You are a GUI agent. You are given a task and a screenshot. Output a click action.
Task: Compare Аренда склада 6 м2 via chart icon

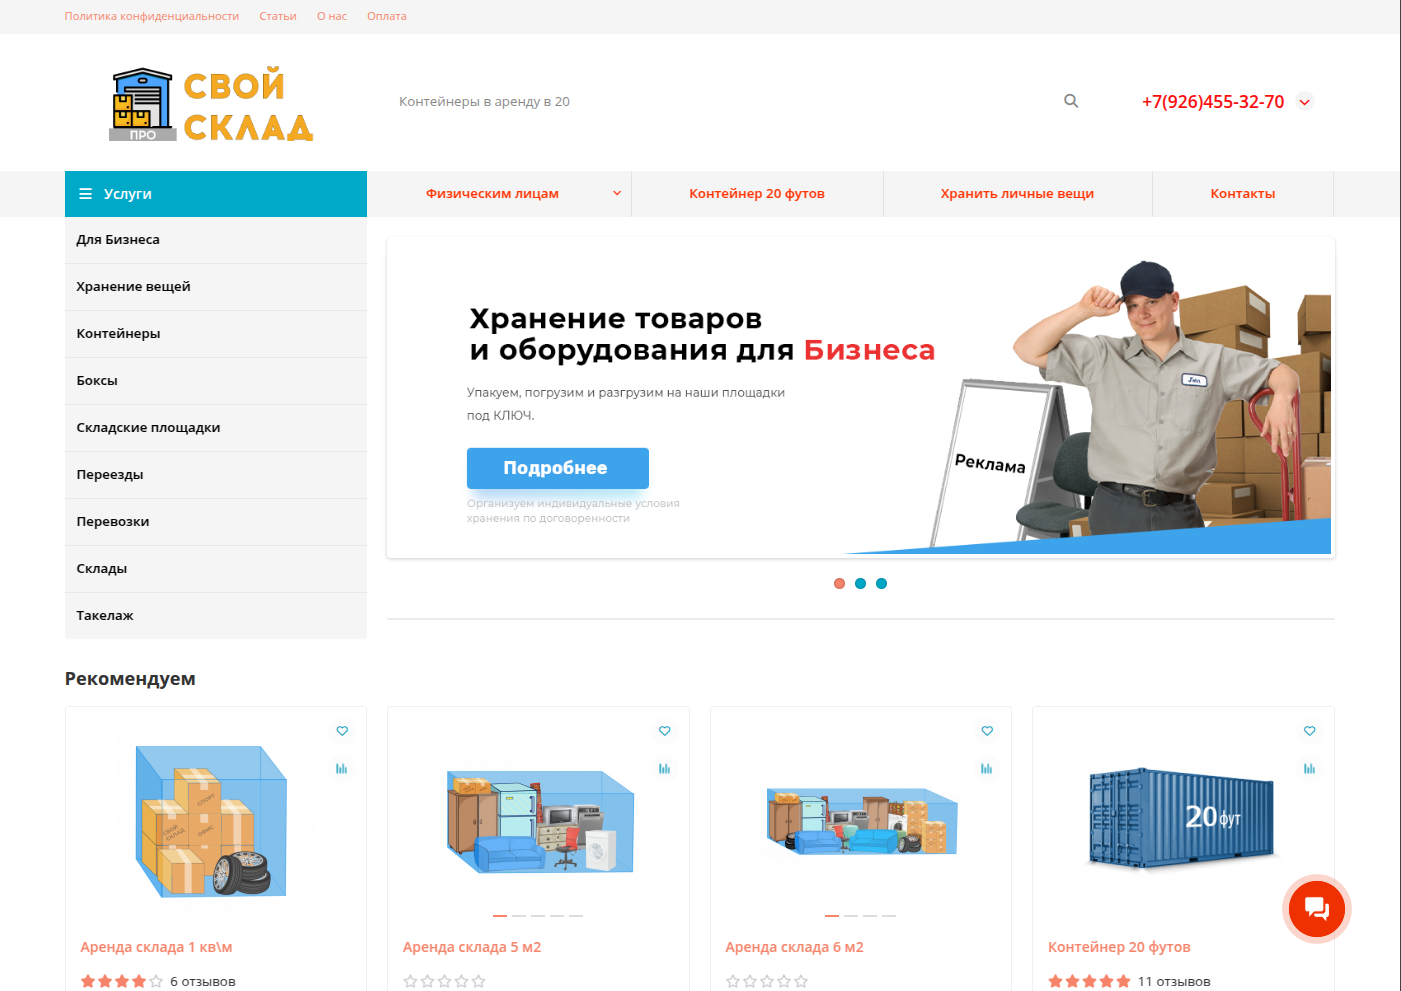tap(987, 769)
